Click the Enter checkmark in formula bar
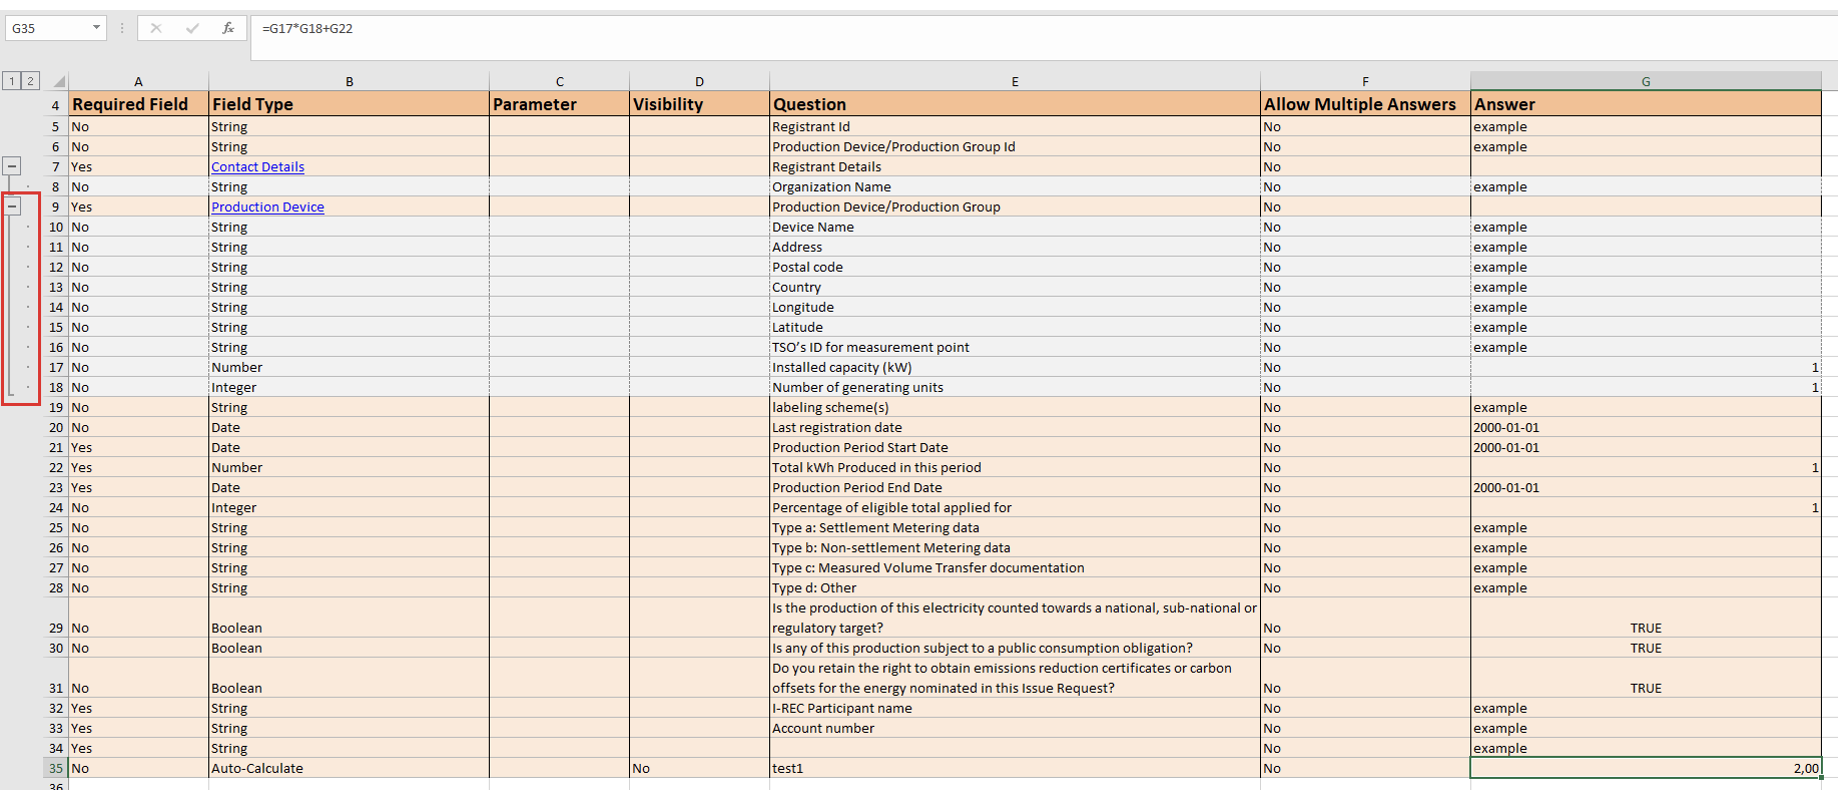The width and height of the screenshot is (1838, 790). (x=192, y=28)
